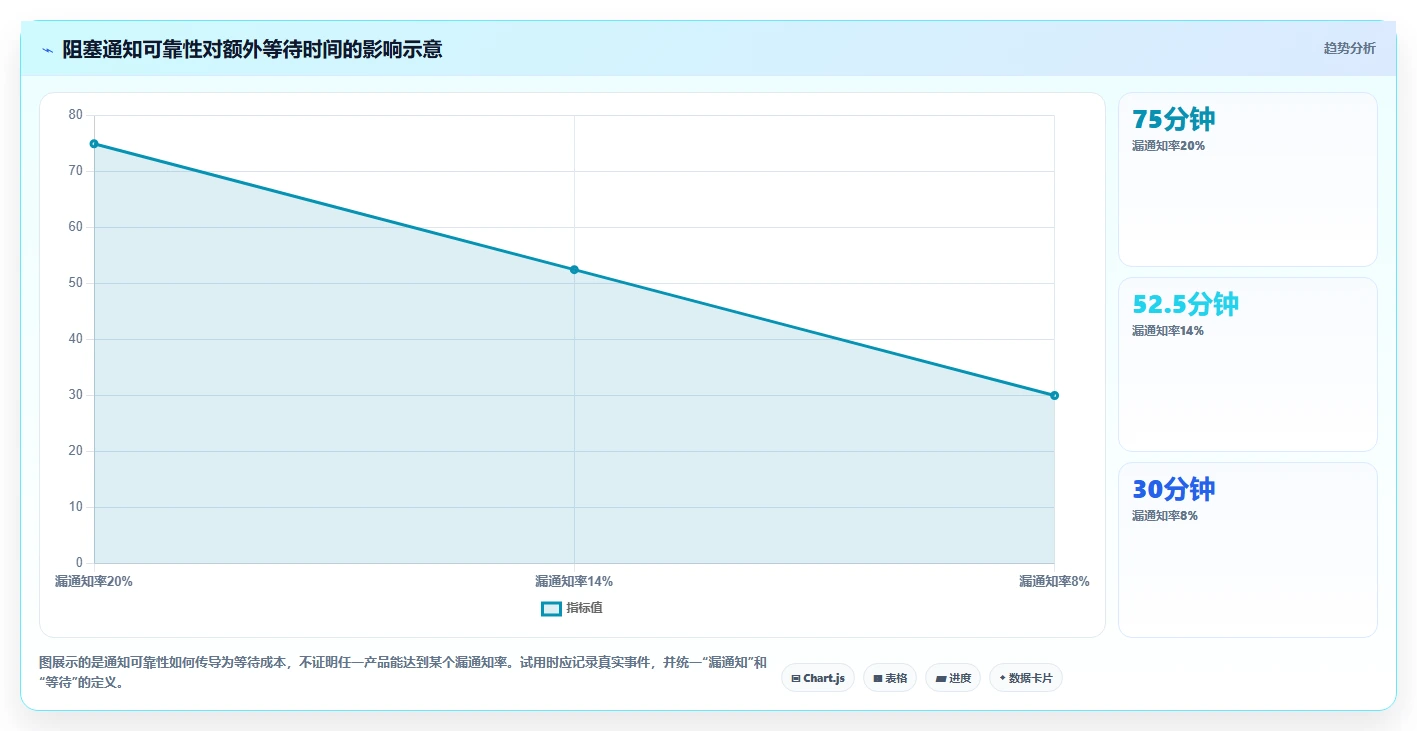Click the 数据卡片 chip star icon
This screenshot has height=731, width=1417.
[x=1002, y=678]
